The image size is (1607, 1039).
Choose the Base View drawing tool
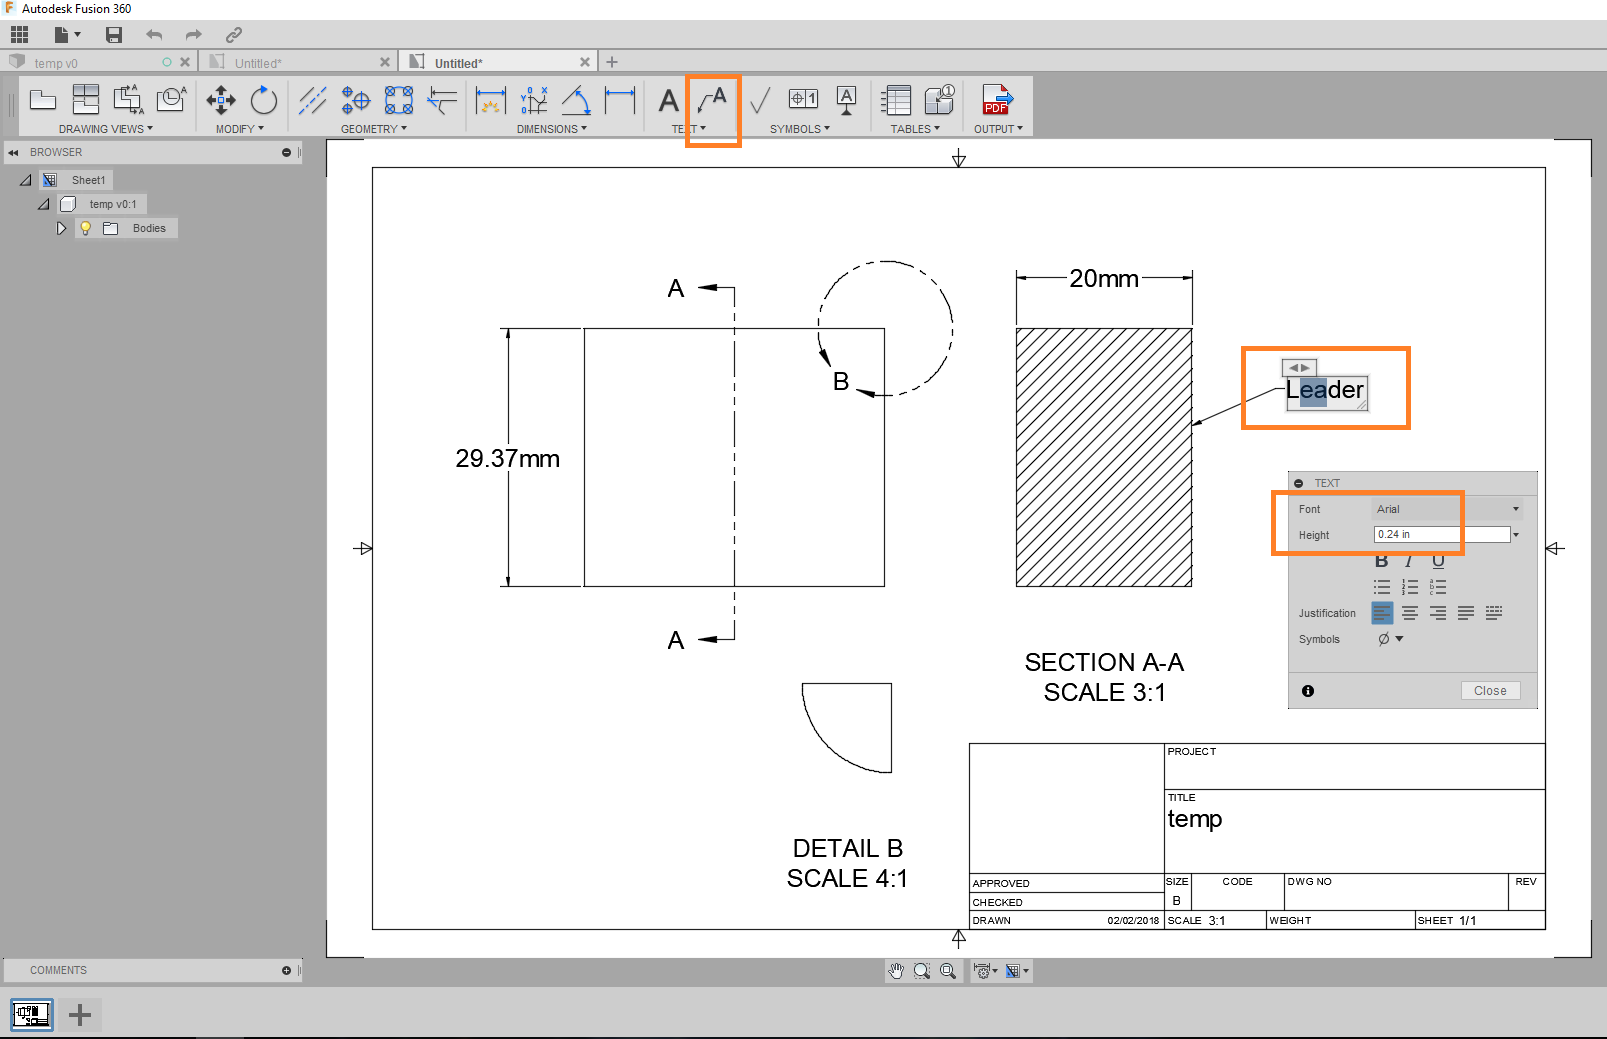43,100
